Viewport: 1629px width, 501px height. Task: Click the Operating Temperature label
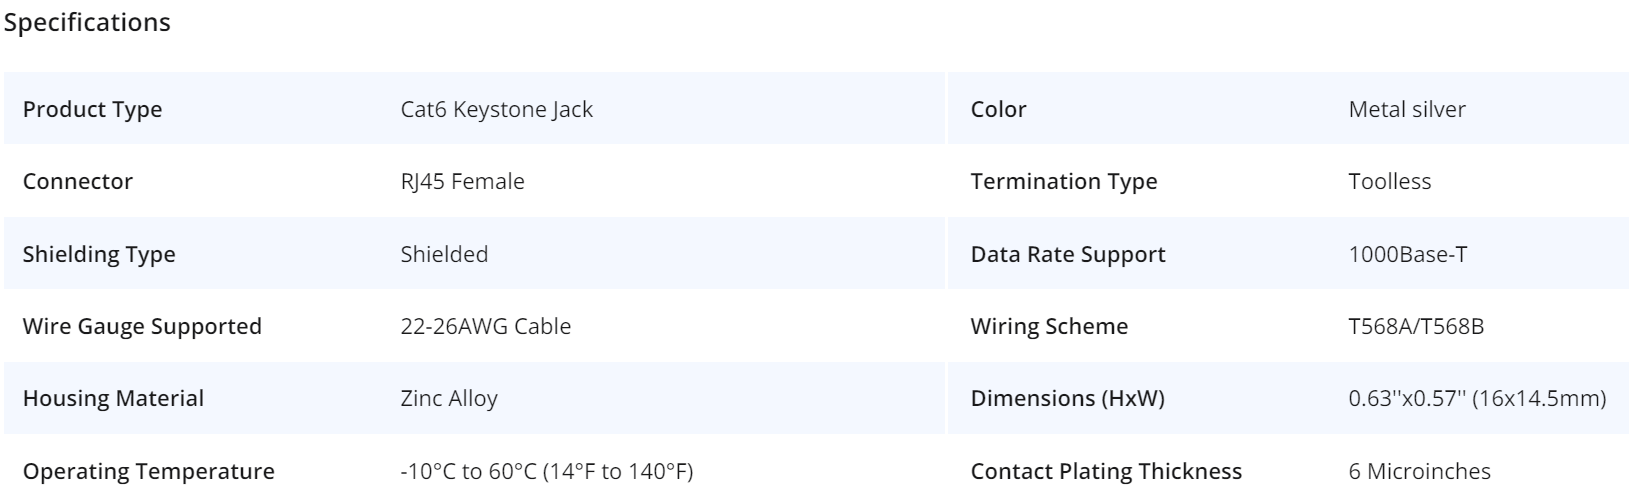148,471
